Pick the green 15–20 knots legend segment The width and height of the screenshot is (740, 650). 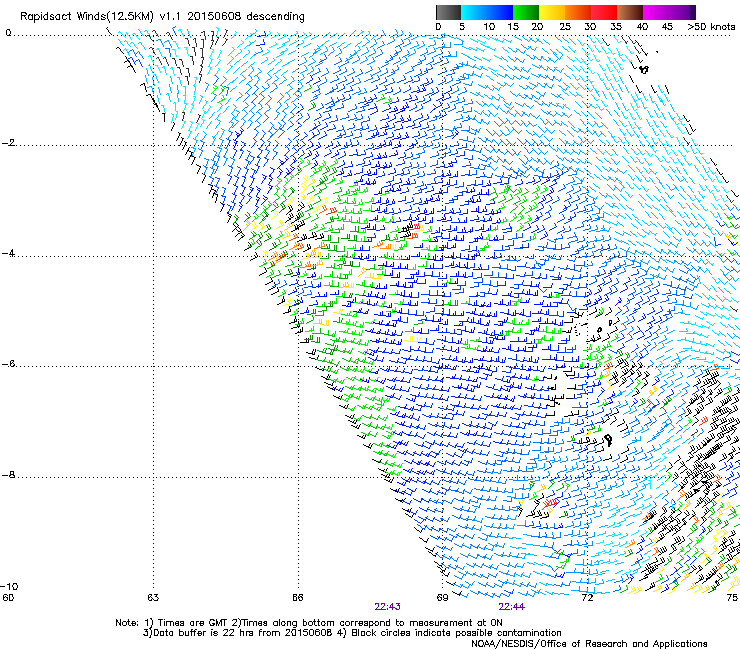526,12
